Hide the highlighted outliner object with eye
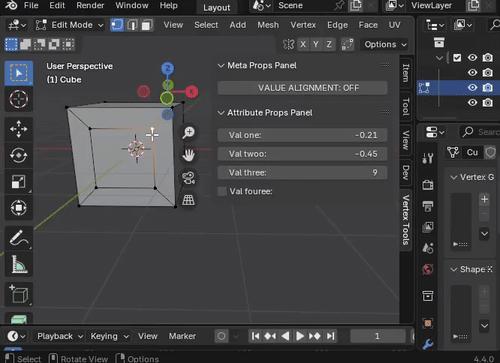The width and height of the screenshot is (500, 363). (472, 88)
